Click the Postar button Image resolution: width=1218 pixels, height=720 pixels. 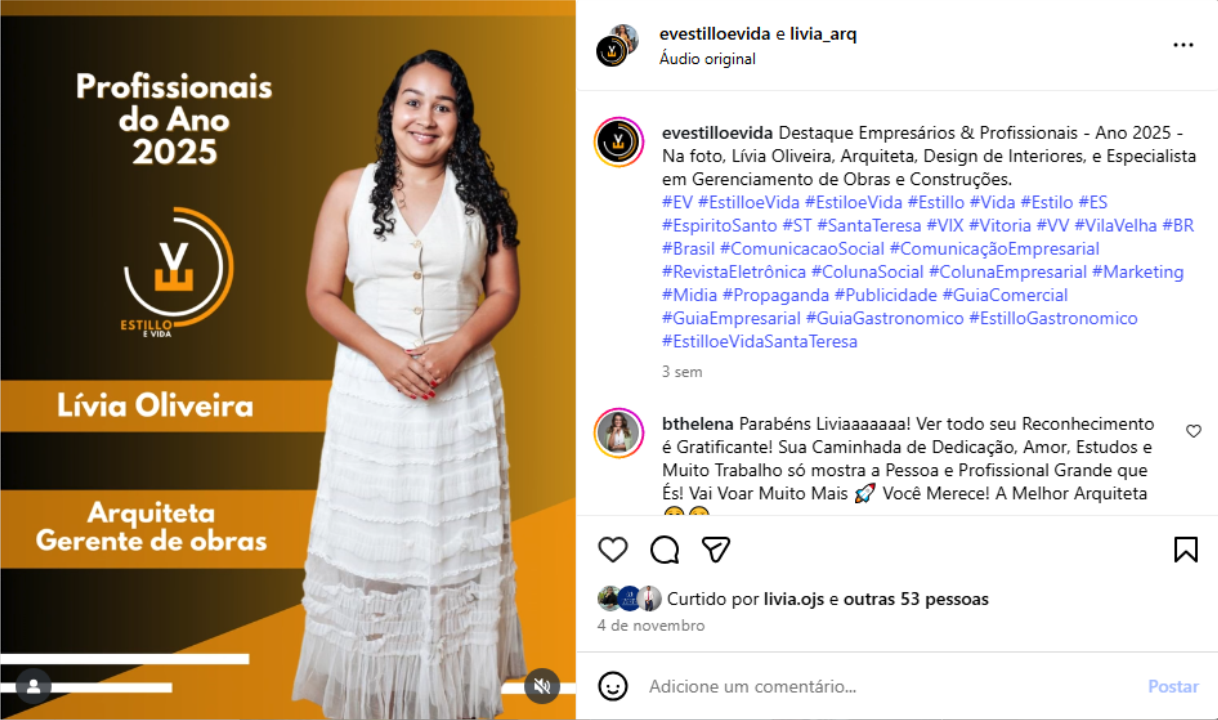[x=1173, y=687]
